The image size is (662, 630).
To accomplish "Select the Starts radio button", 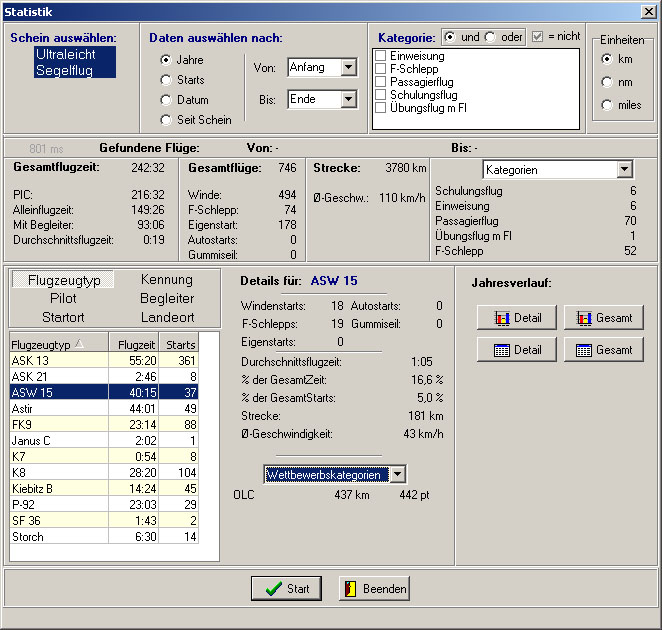I will pyautogui.click(x=166, y=80).
